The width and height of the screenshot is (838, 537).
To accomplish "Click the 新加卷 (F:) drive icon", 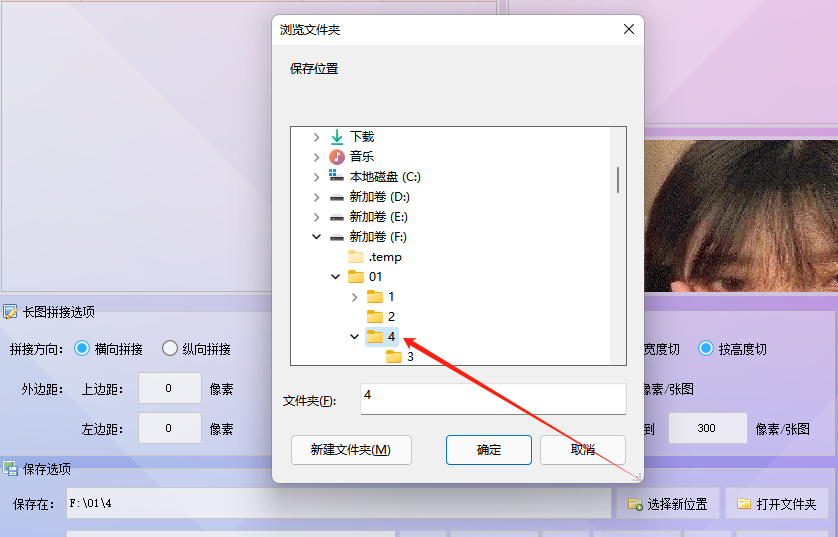I will pyautogui.click(x=337, y=237).
